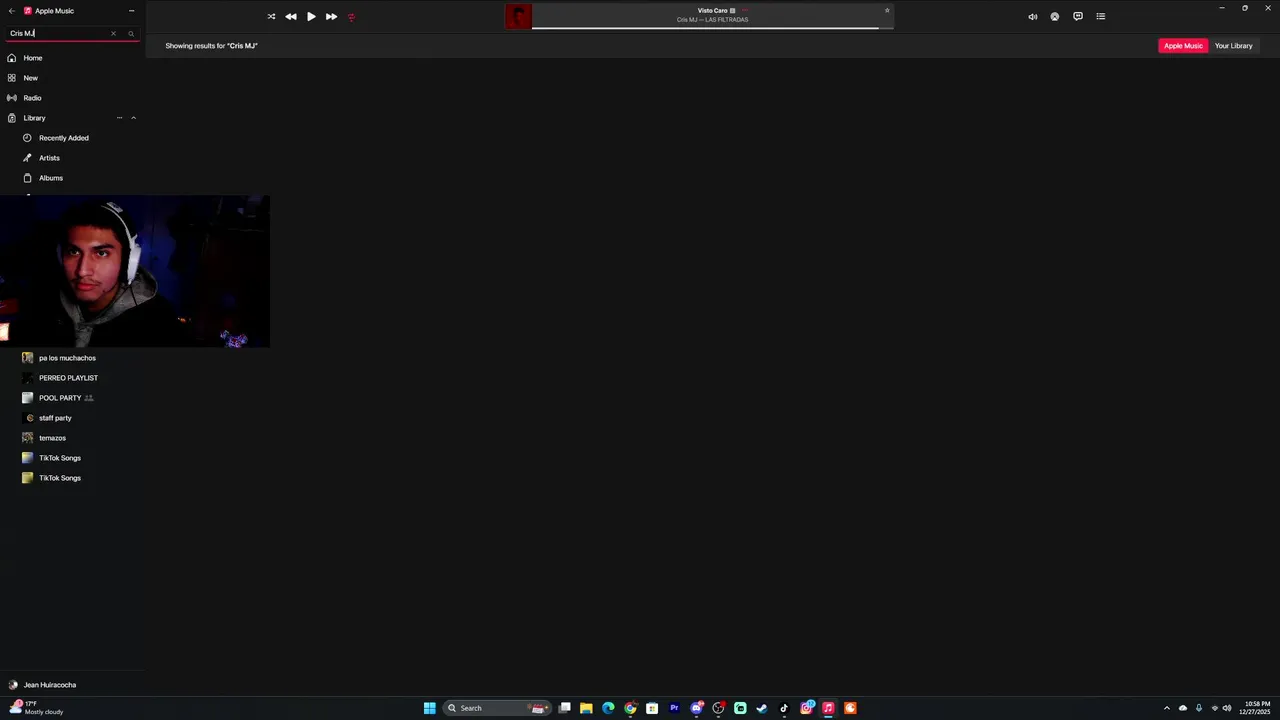Screen dimensions: 1280x720
Task: Toggle shuffle playback
Action: (x=271, y=17)
